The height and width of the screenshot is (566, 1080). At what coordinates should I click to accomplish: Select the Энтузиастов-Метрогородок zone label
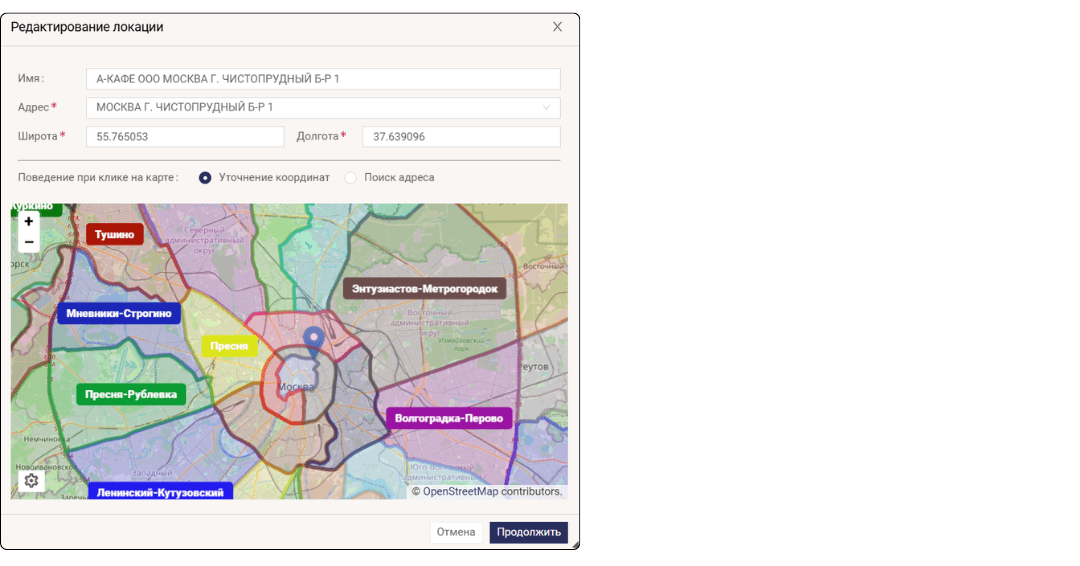[424, 288]
